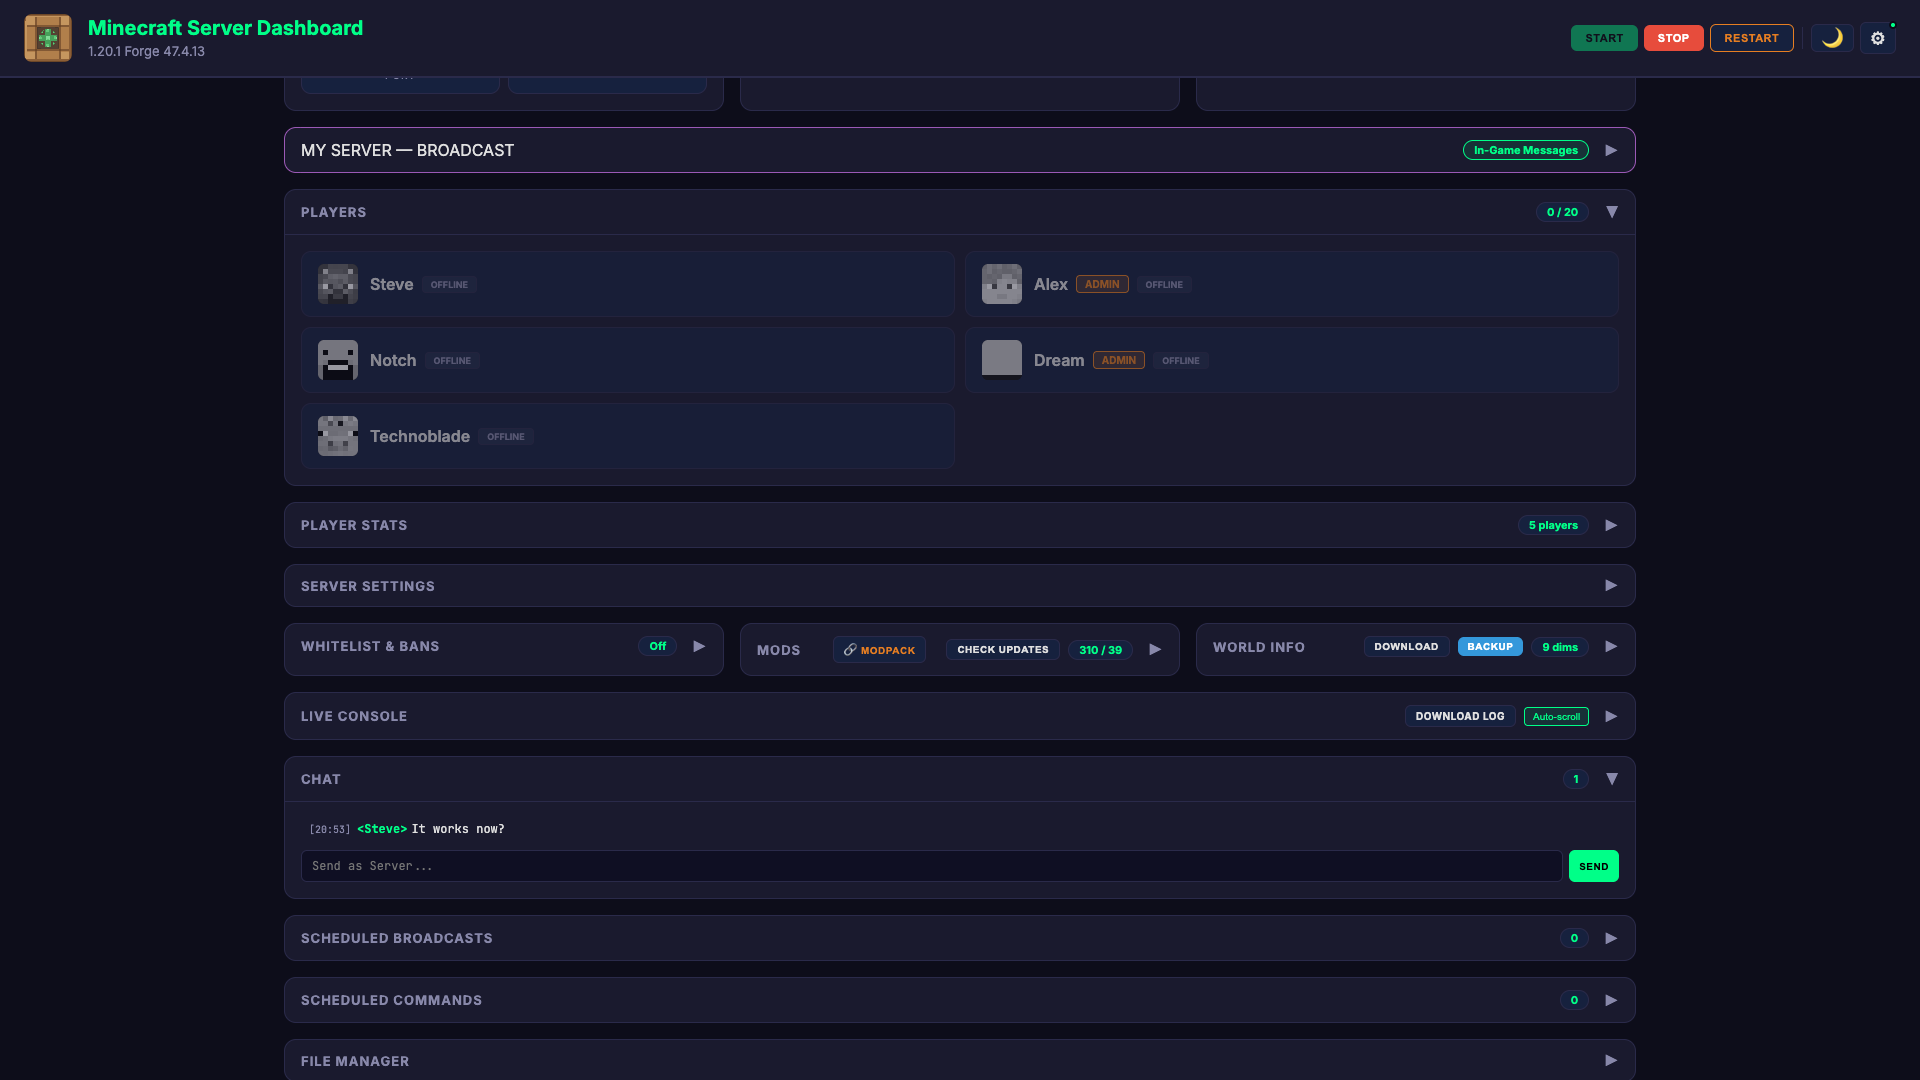1920x1080 pixels.
Task: Toggle Auto-scroll in Live Console
Action: [1556, 716]
